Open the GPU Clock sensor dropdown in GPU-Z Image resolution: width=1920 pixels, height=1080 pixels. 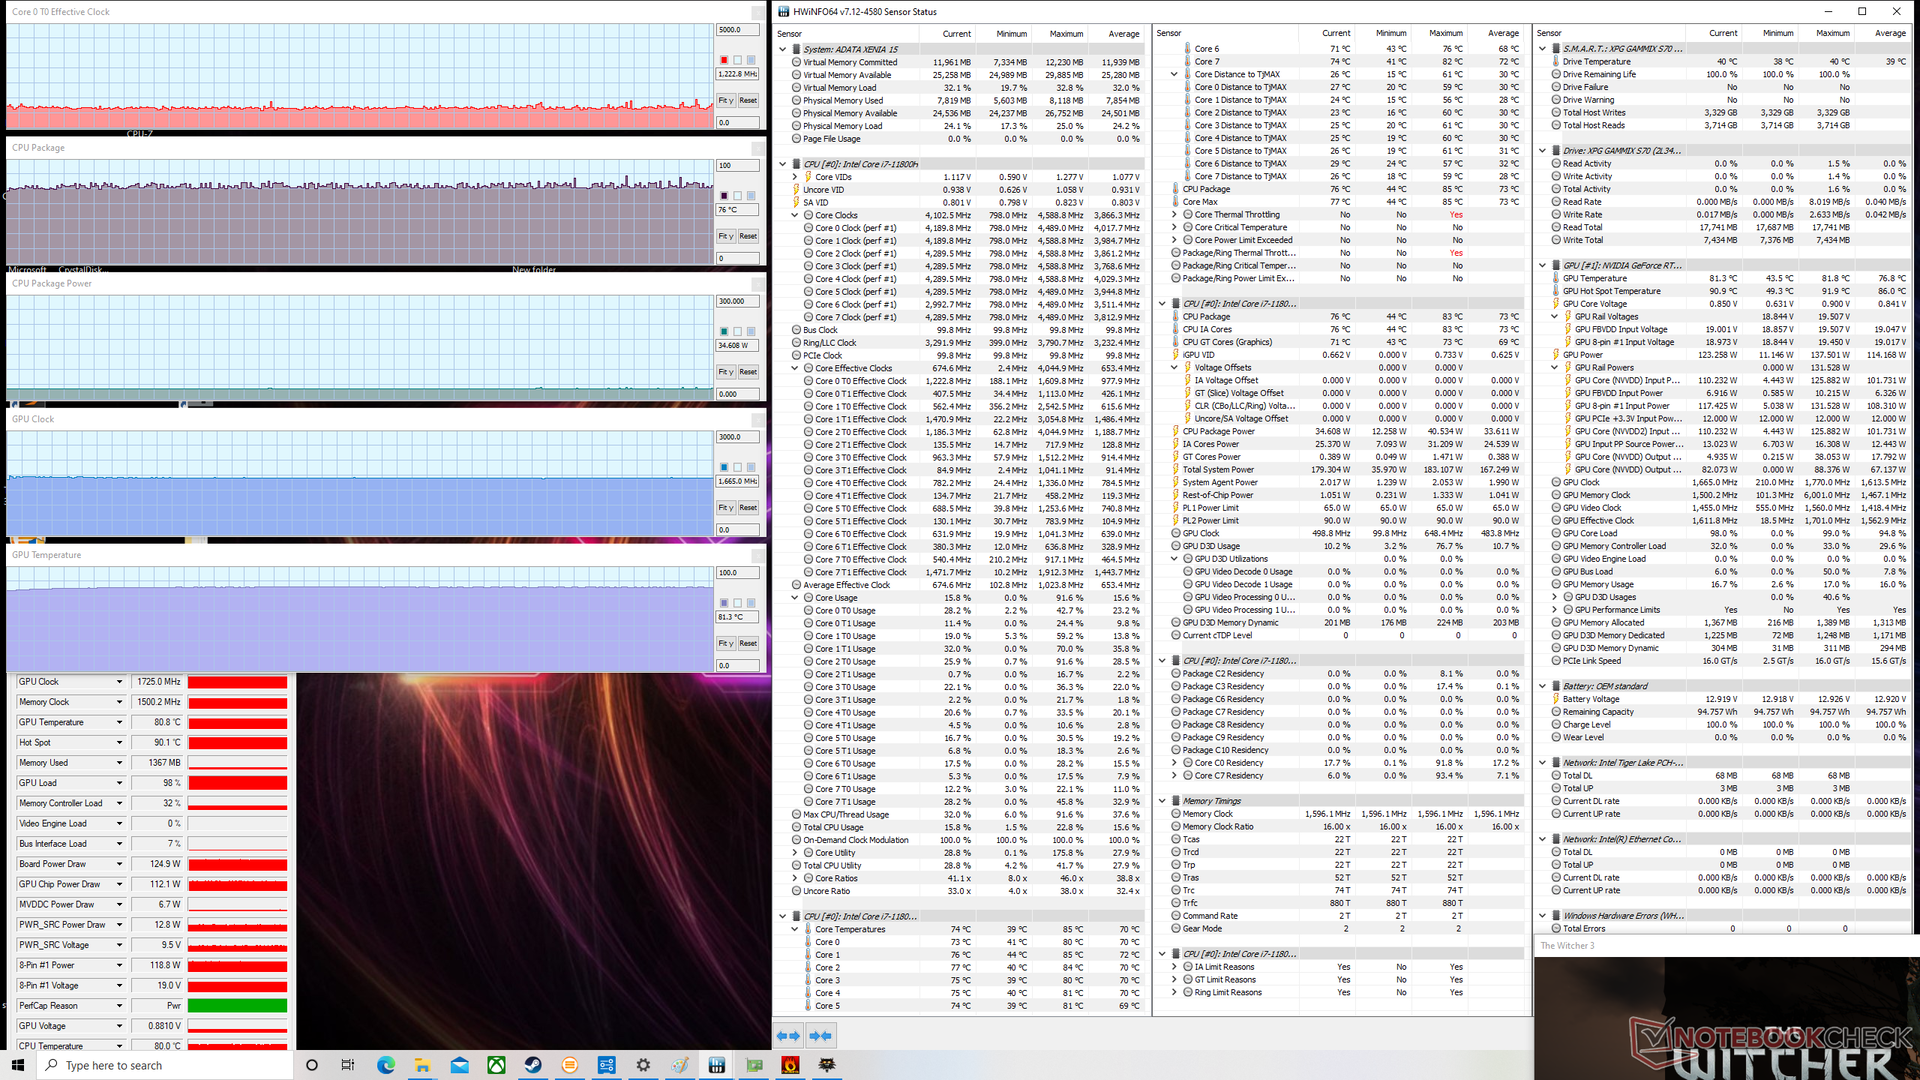click(x=119, y=682)
